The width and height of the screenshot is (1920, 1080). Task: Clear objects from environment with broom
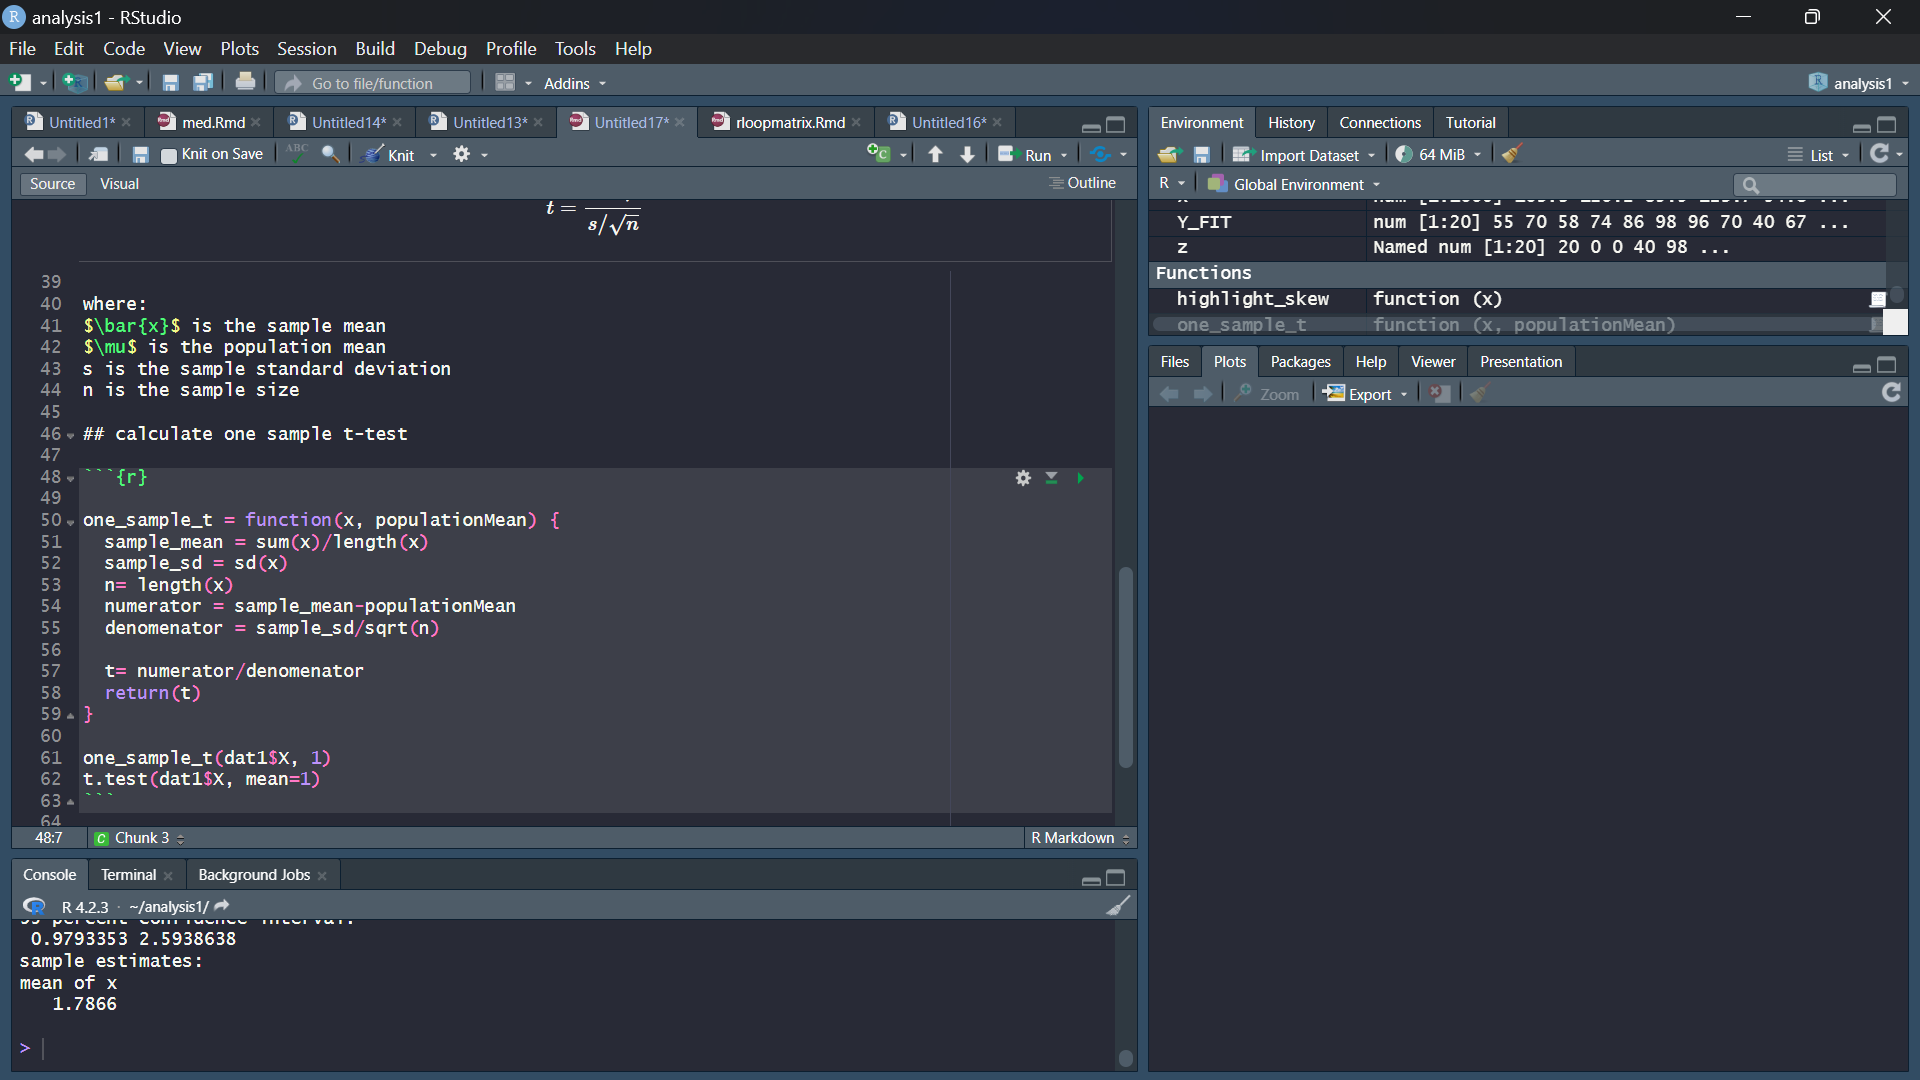1512,154
